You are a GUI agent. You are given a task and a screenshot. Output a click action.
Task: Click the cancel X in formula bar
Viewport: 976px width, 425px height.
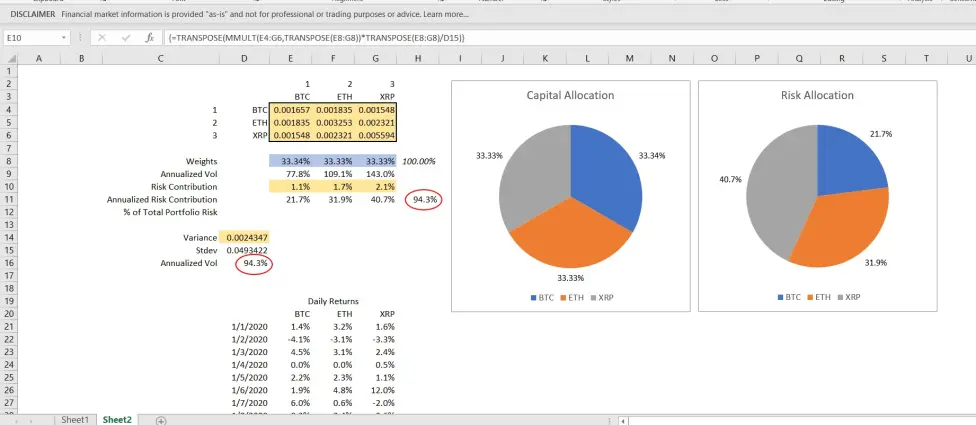point(102,38)
